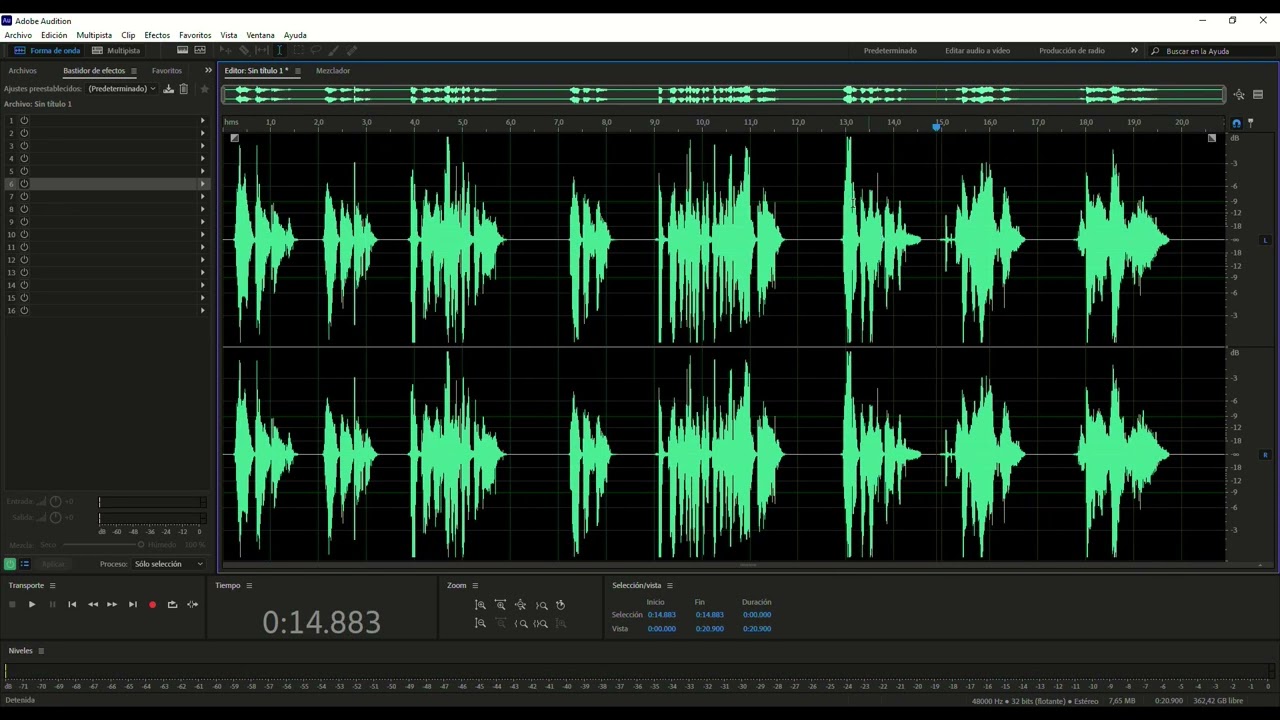This screenshot has width=1280, height=720.
Task: Open the Proceso Sólo selección dropdown
Action: click(x=168, y=564)
